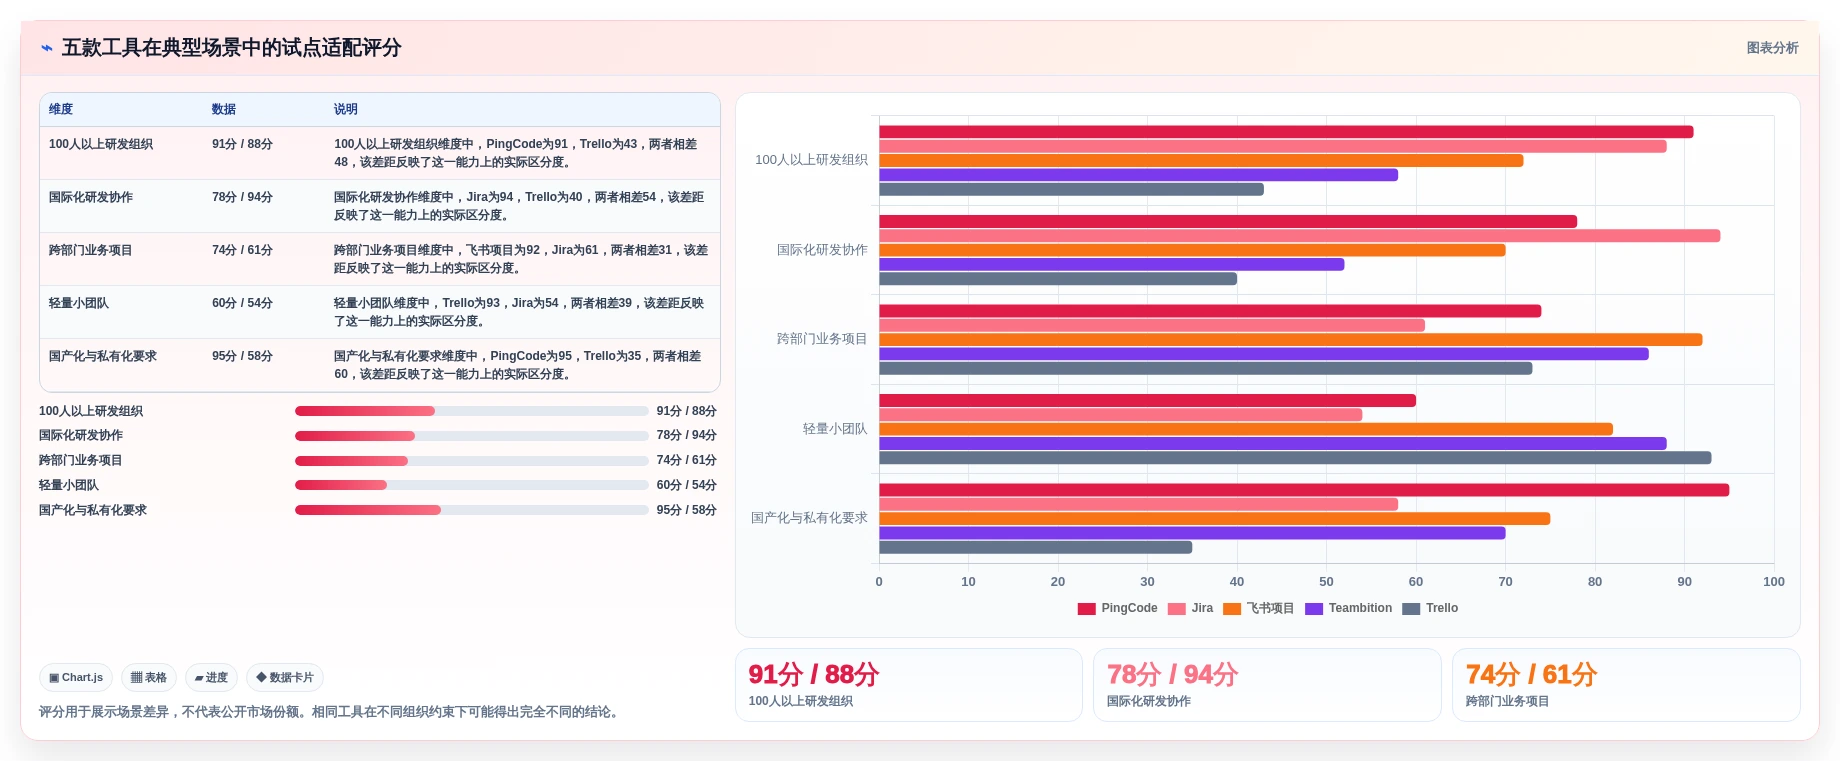
Task: Click the x-axis tick label 100
Action: pyautogui.click(x=1774, y=582)
